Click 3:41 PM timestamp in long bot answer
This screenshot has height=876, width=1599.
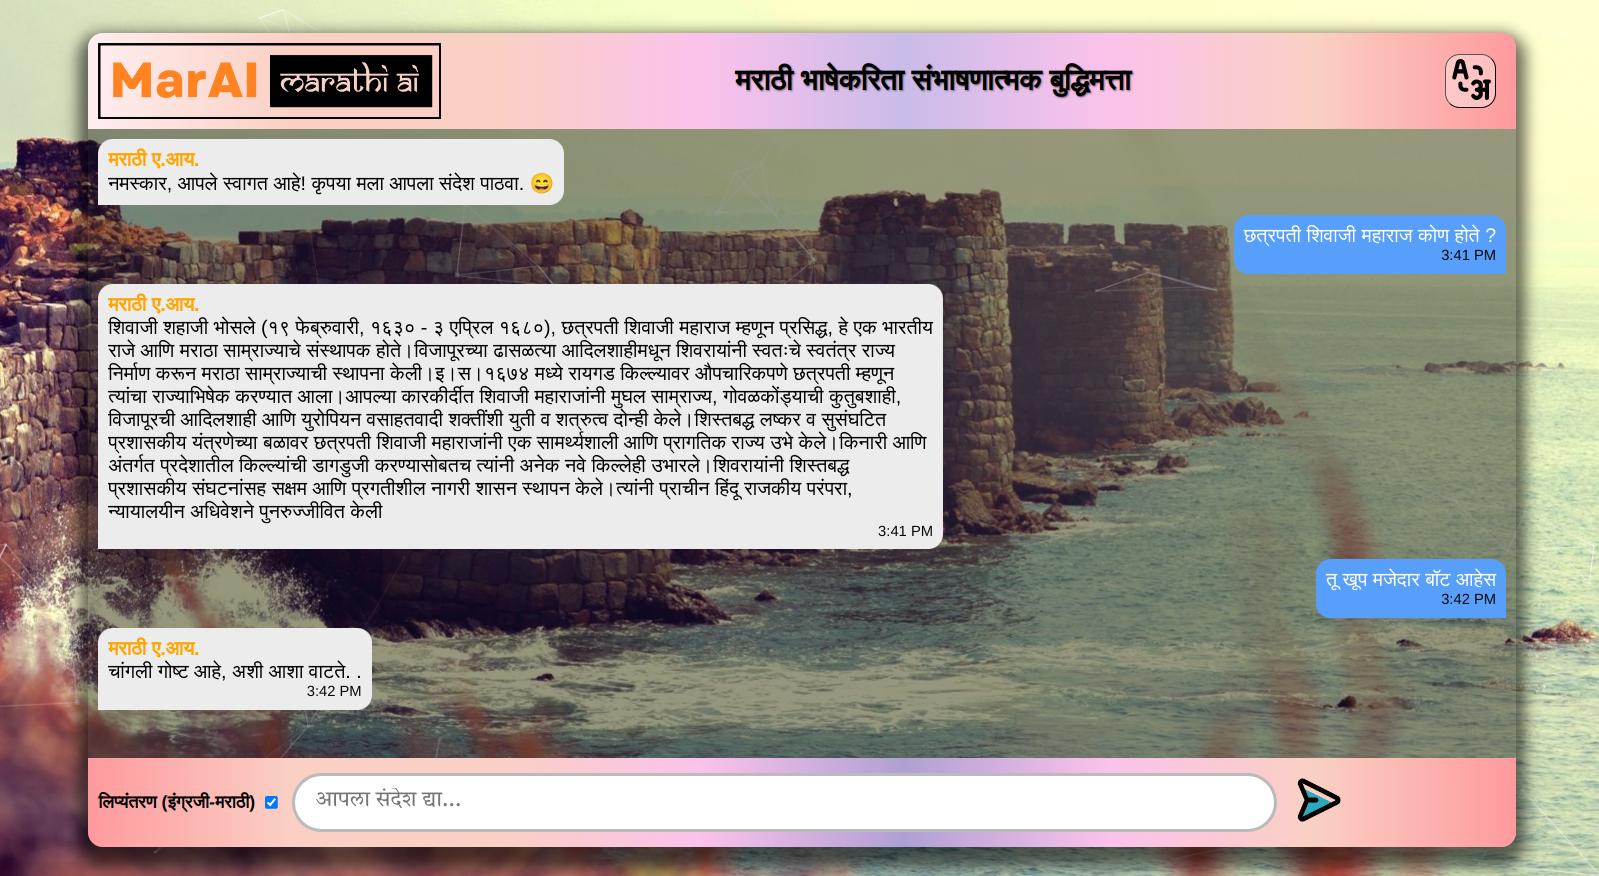click(905, 531)
